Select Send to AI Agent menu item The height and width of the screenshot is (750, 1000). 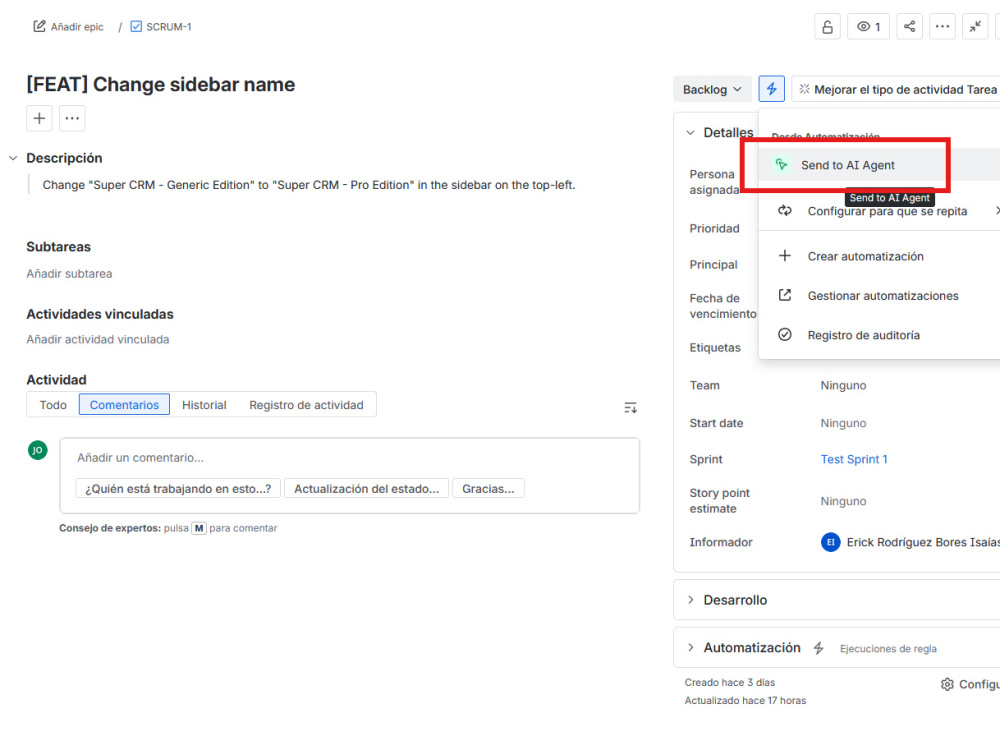coord(880,165)
